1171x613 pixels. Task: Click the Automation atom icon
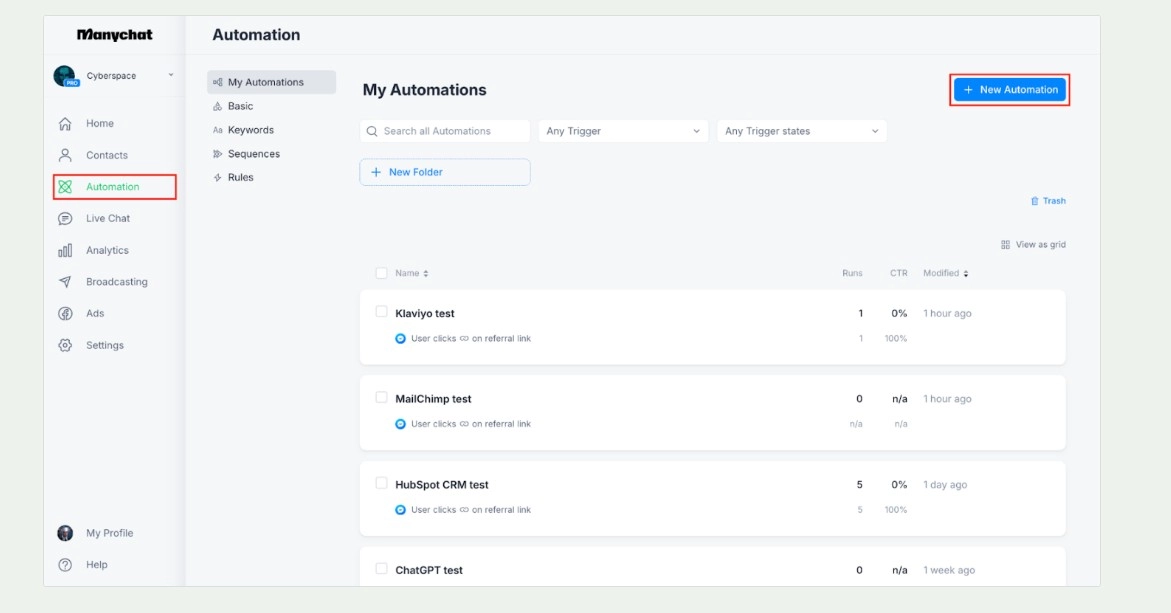pos(66,187)
